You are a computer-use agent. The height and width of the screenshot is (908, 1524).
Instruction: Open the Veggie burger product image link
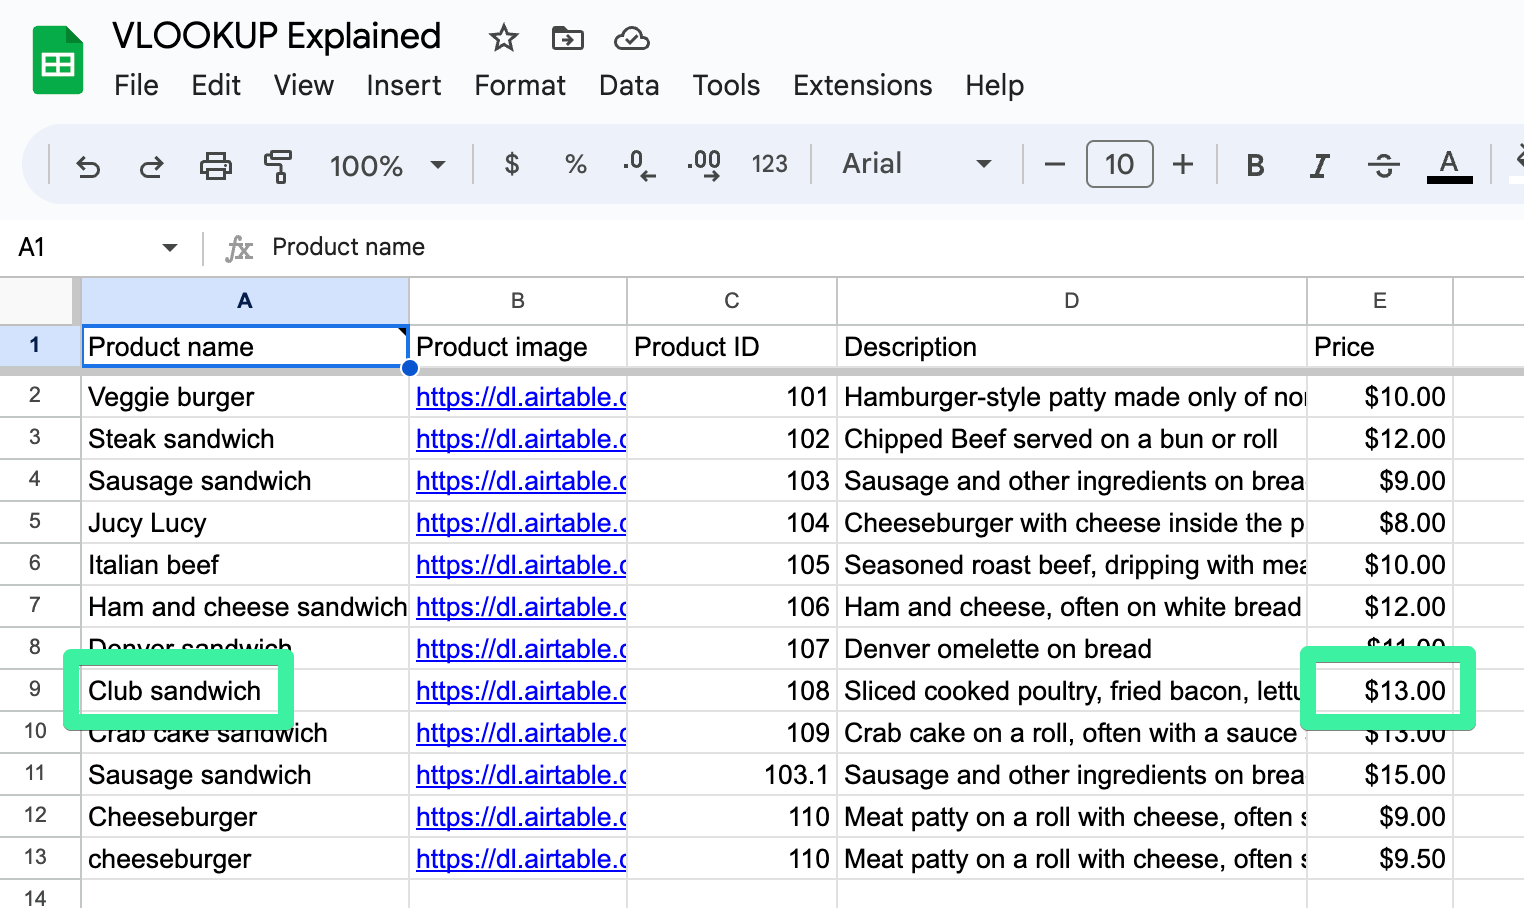pyautogui.click(x=520, y=397)
